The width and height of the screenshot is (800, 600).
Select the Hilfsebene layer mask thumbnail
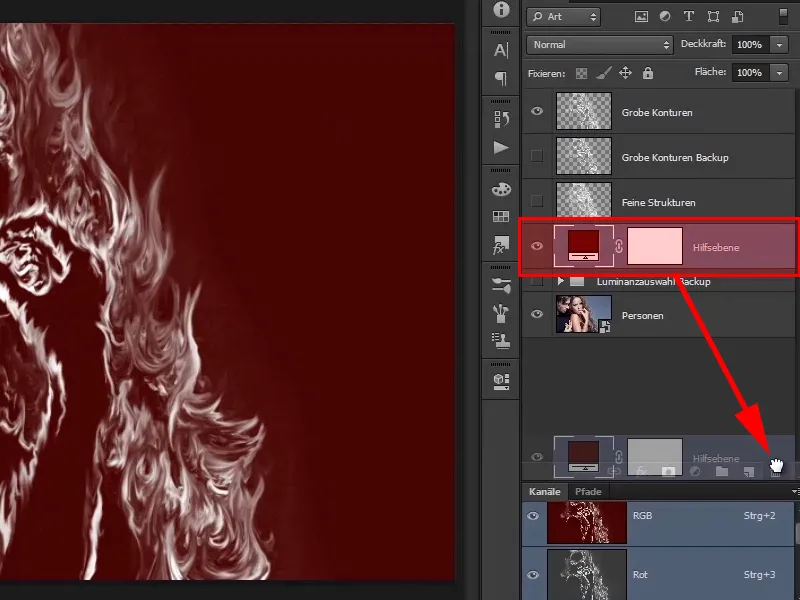coord(655,246)
